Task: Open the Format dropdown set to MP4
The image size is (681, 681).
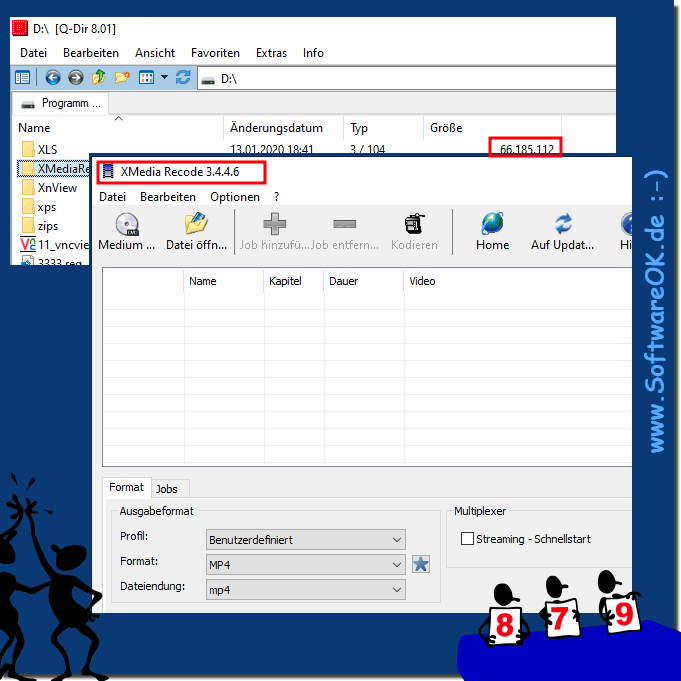Action: [x=306, y=565]
